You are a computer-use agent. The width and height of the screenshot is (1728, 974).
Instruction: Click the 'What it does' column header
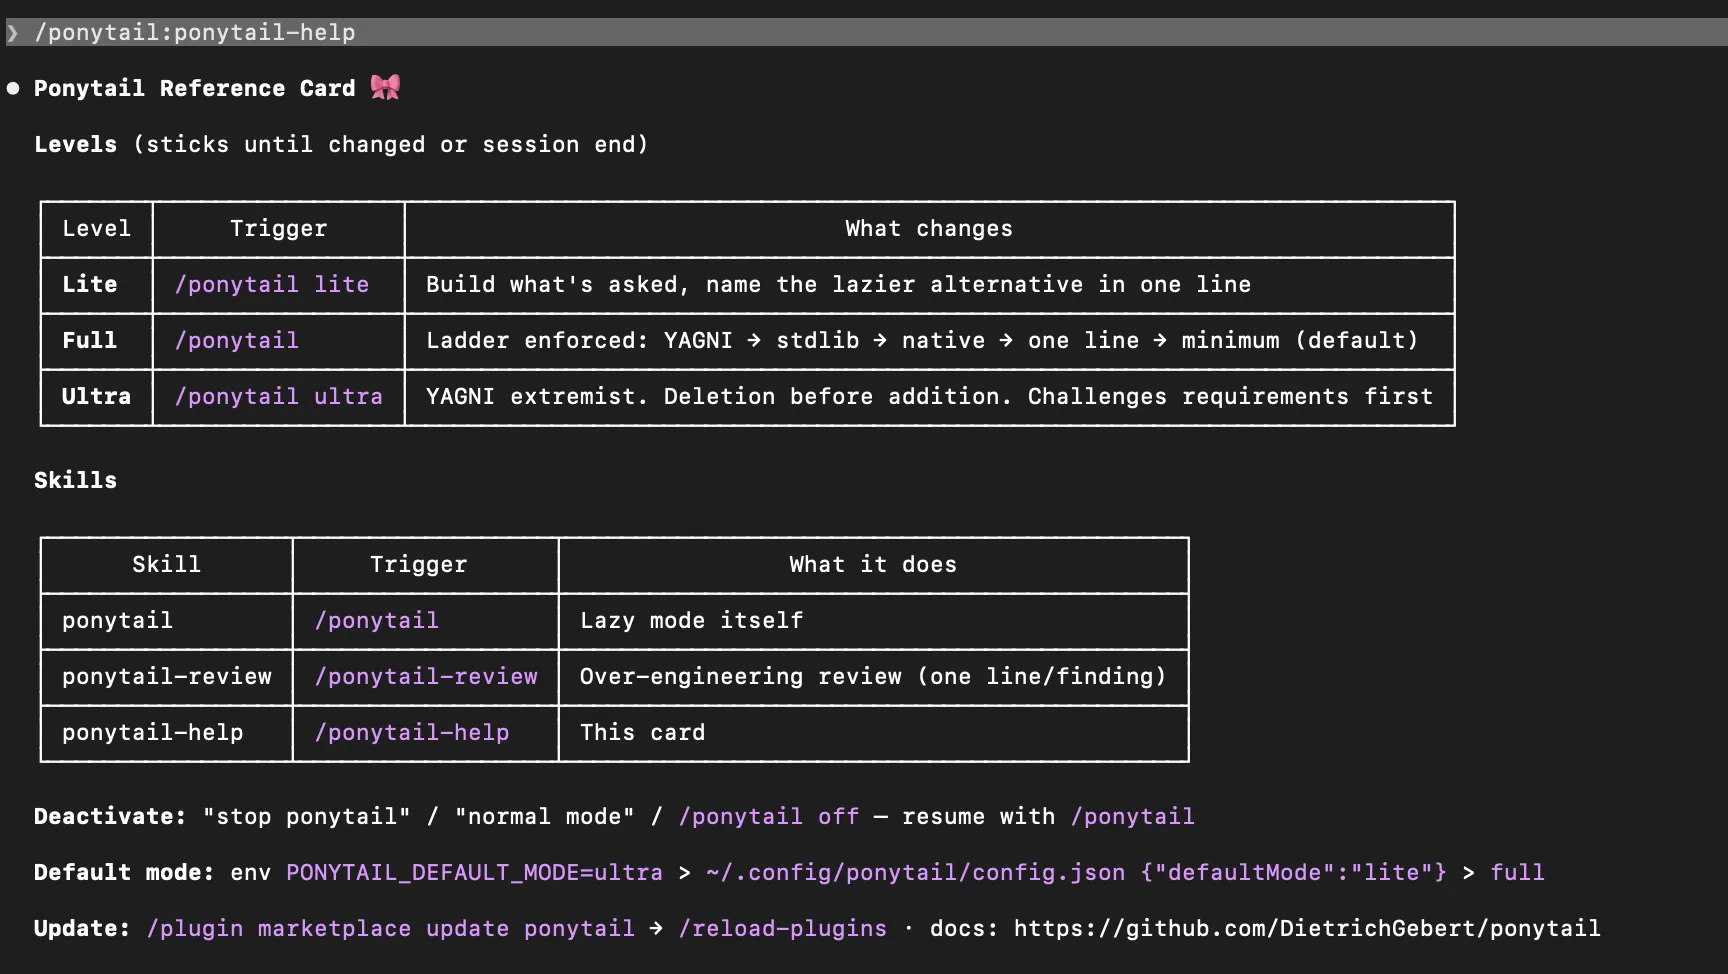873,564
